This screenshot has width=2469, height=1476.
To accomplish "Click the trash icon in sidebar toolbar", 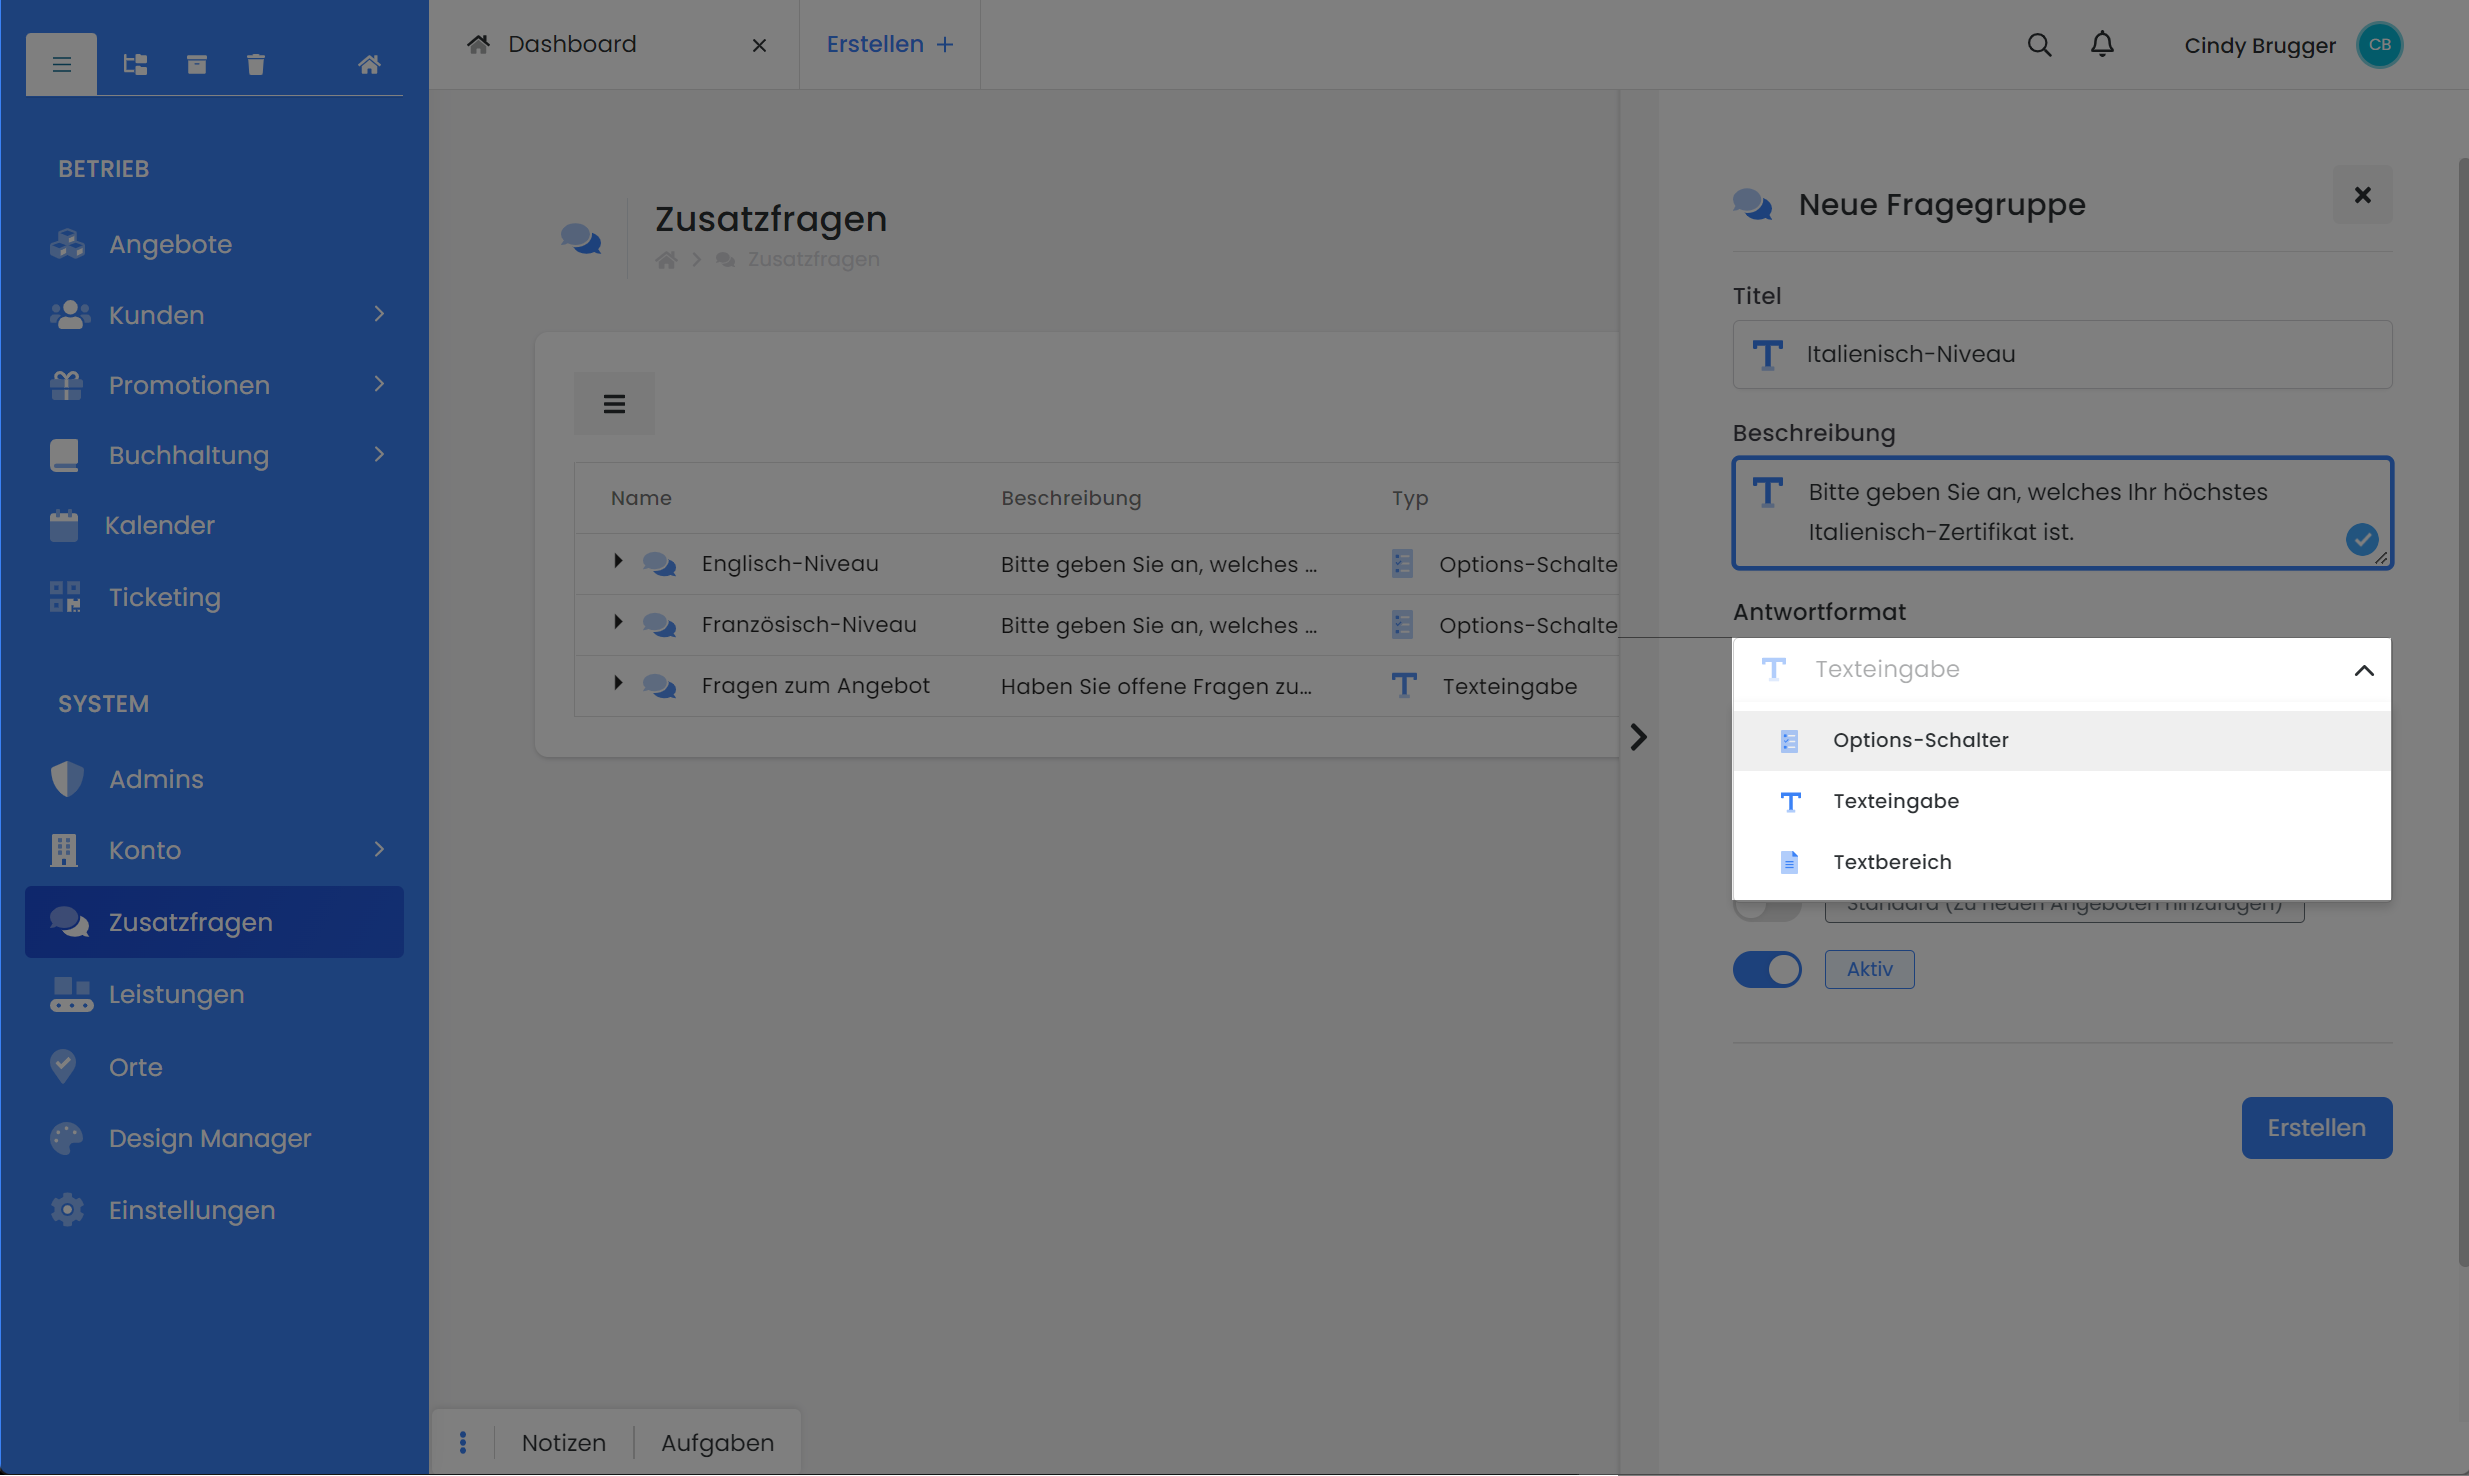I will (x=256, y=65).
